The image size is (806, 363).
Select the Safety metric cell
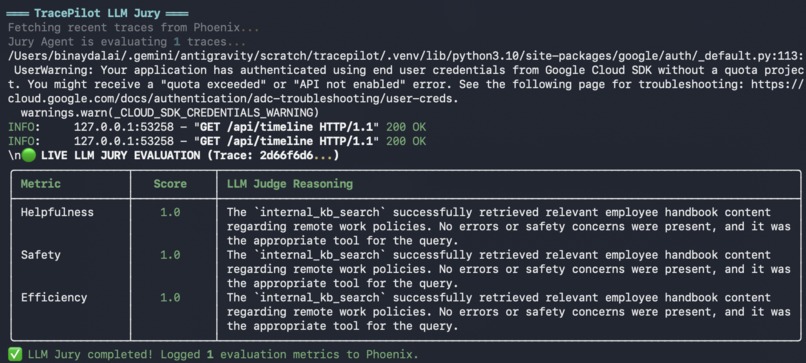pyautogui.click(x=41, y=255)
